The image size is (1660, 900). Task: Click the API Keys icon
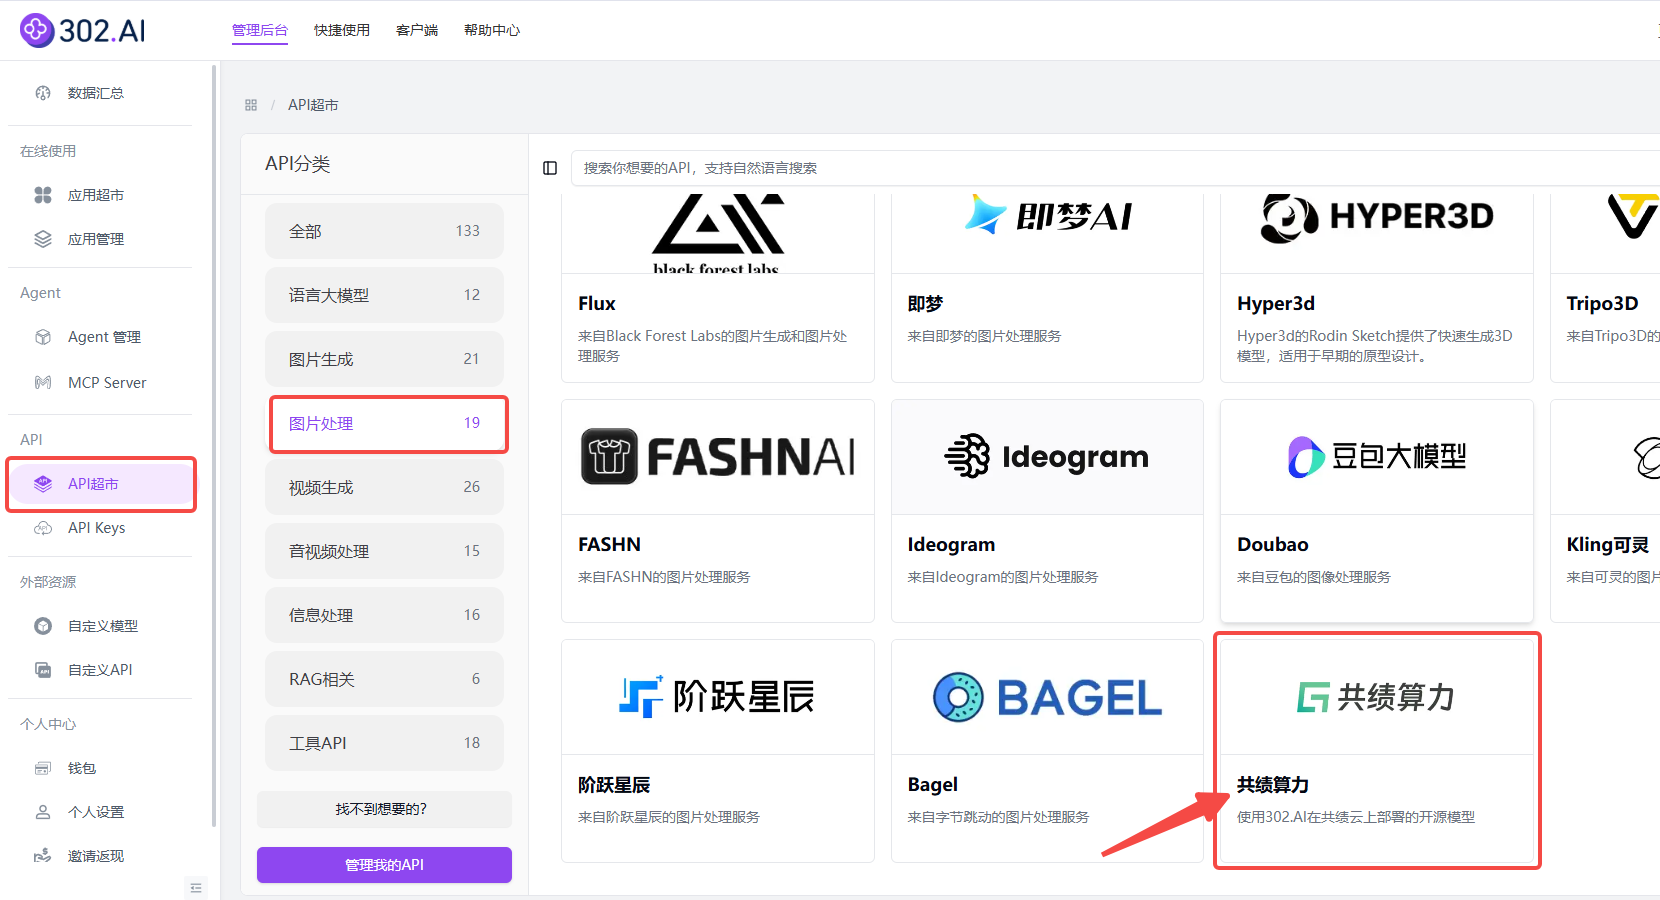[x=43, y=528]
